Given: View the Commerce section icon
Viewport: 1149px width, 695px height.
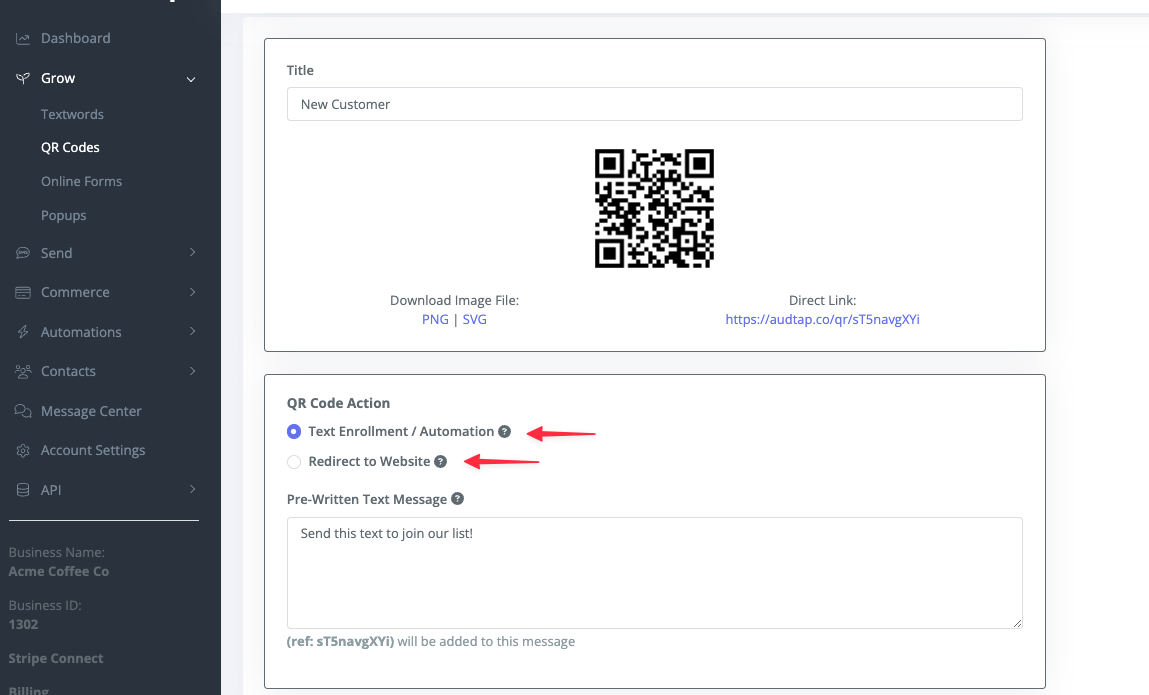Looking at the screenshot, I should point(22,292).
